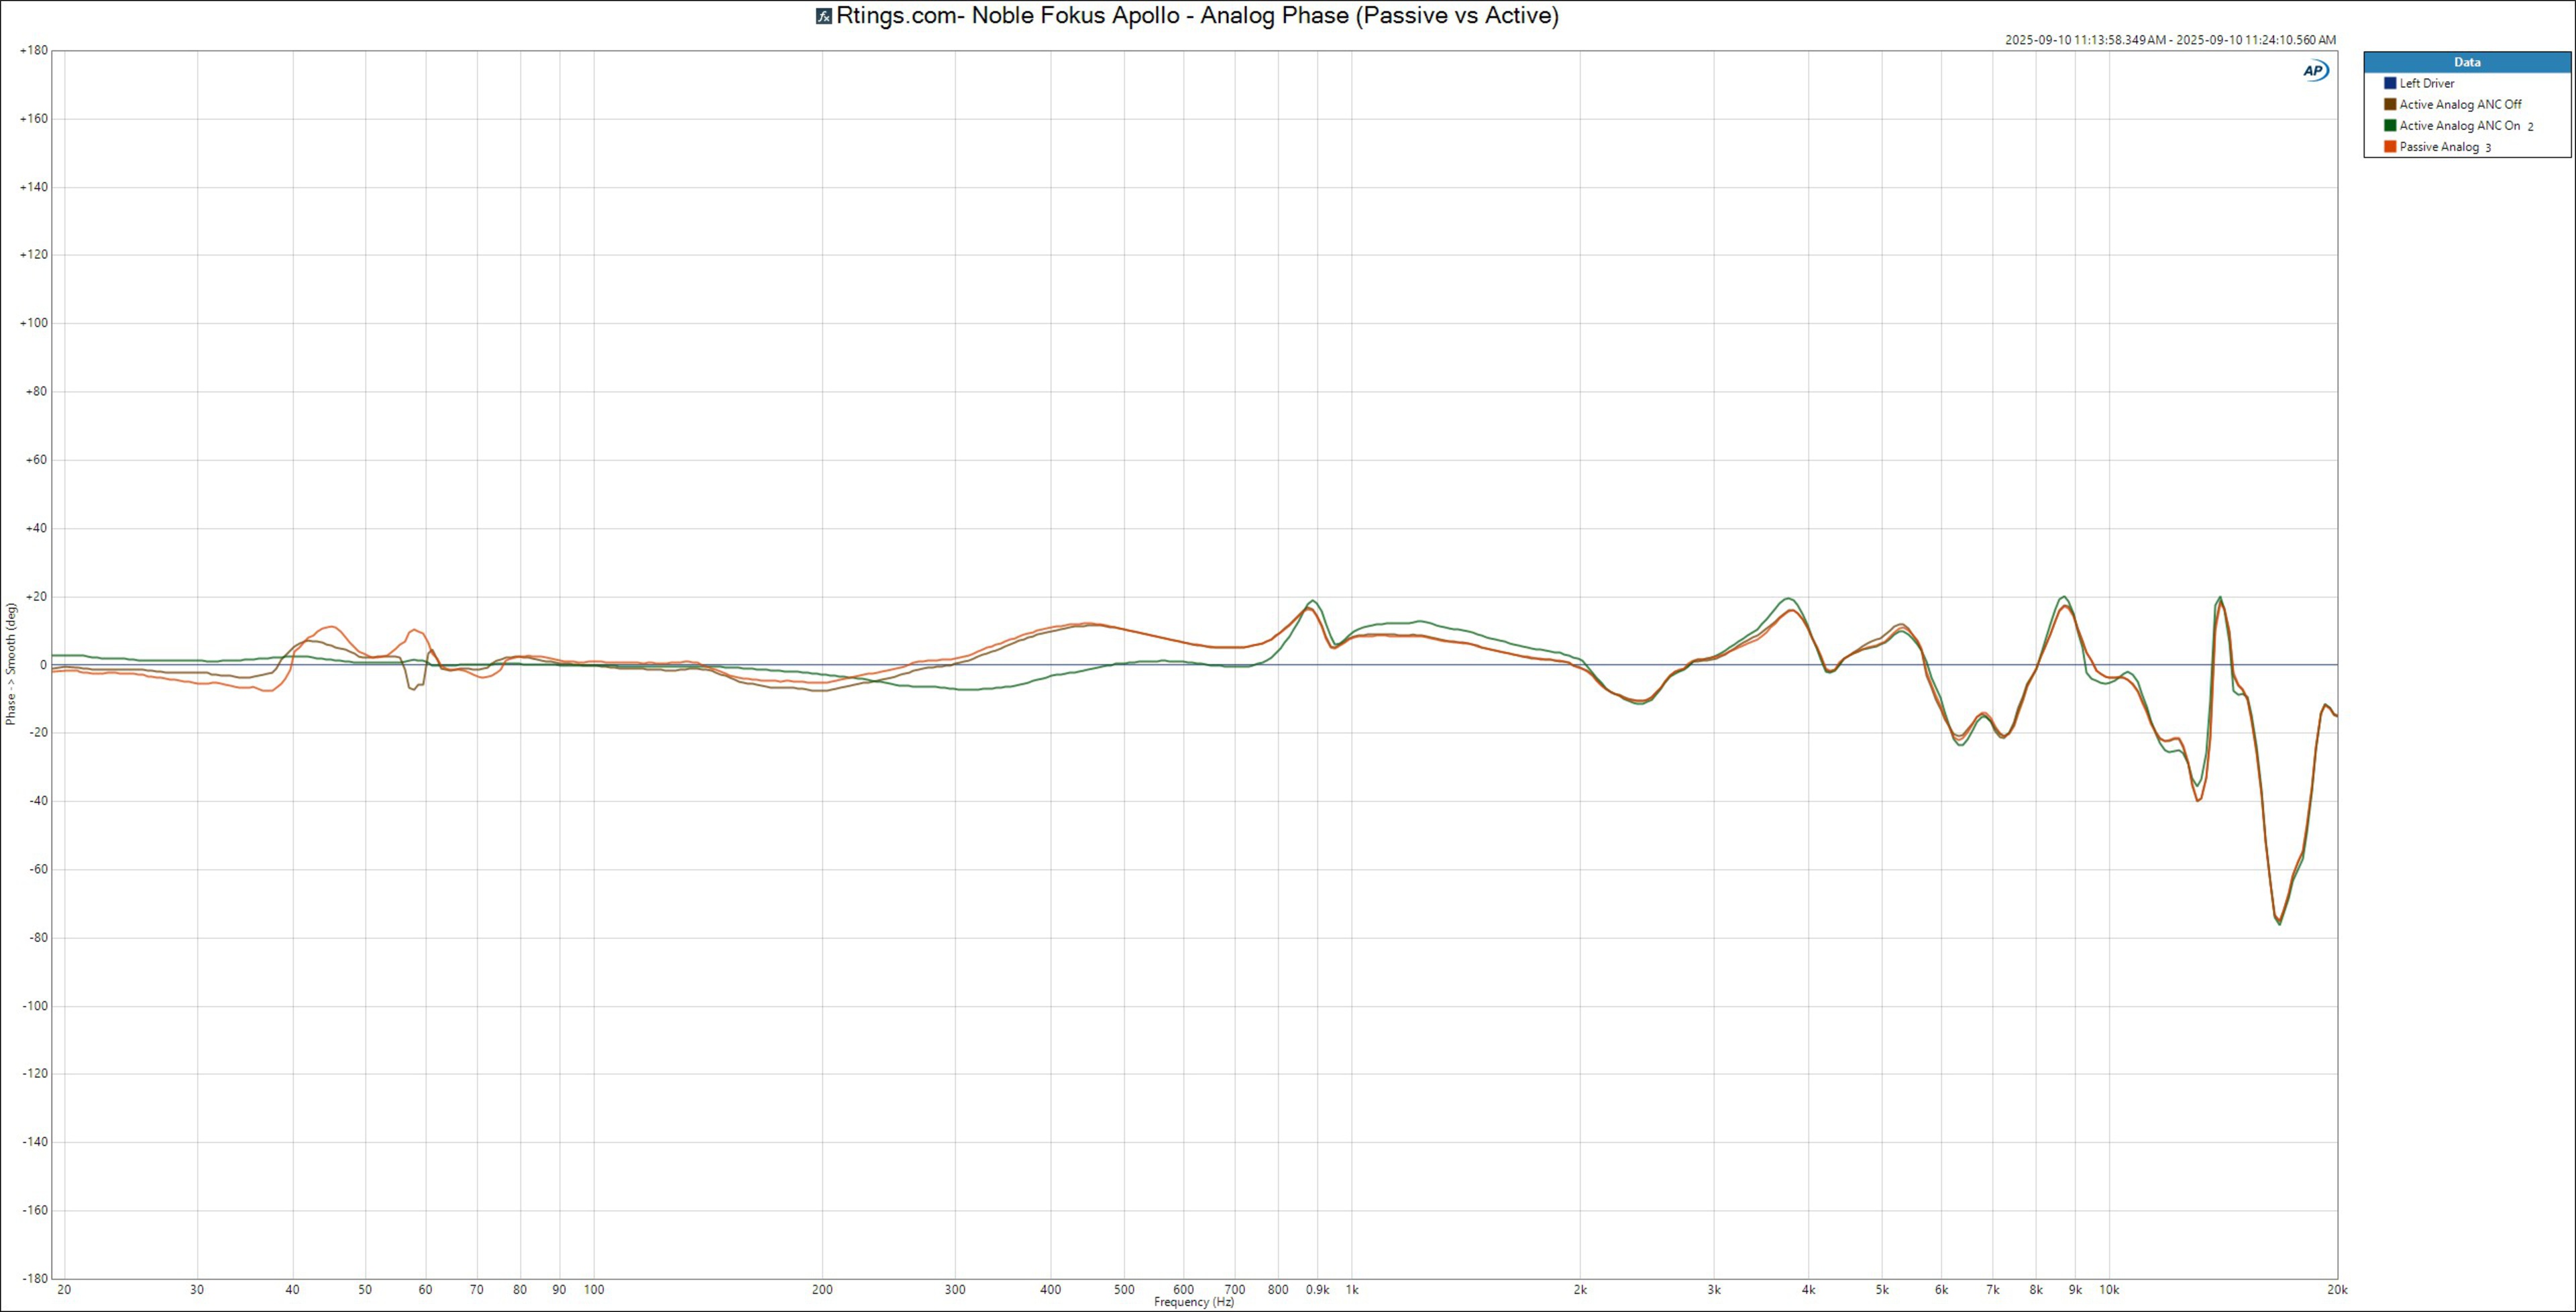2576x1312 pixels.
Task: Click the 200 tick on frequency axis
Action: click(x=822, y=1290)
